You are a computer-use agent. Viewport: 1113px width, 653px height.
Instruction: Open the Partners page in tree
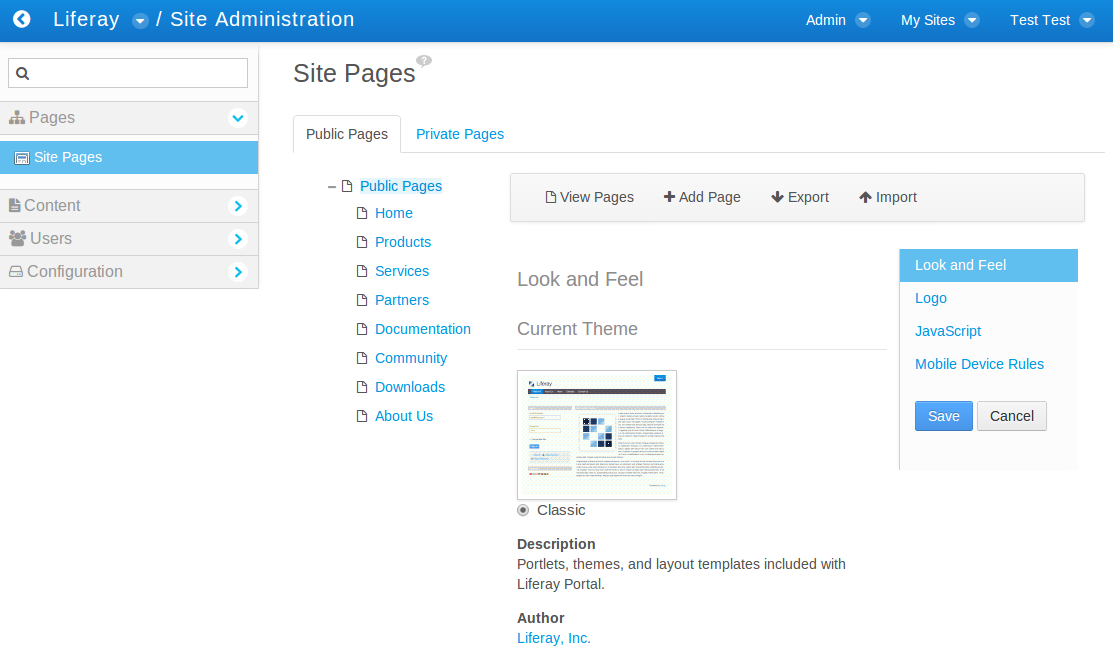402,300
